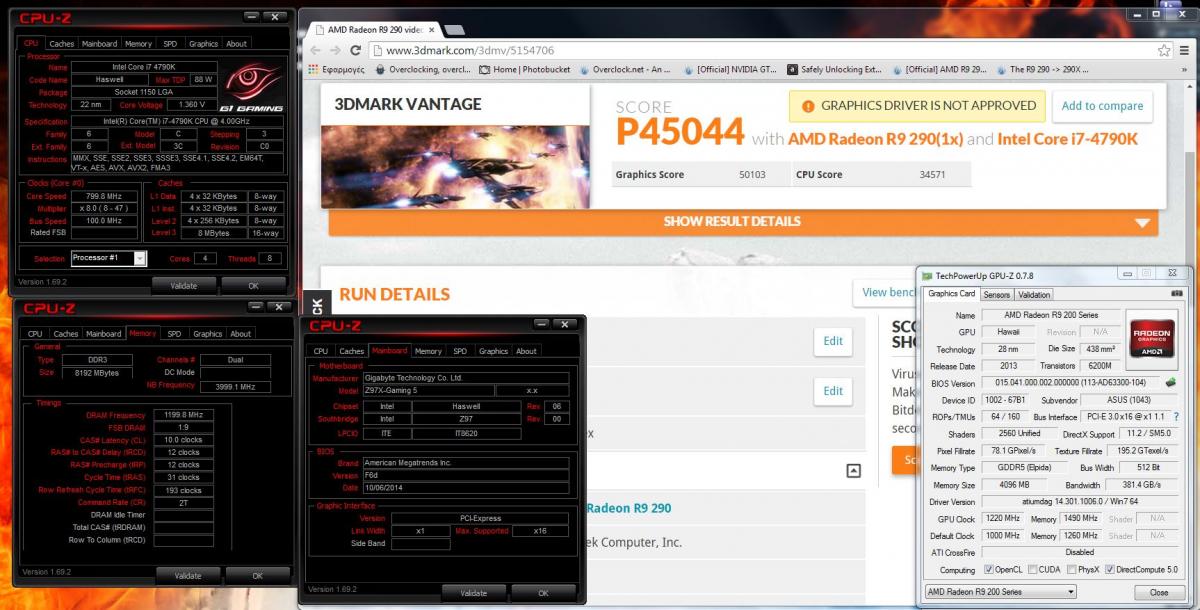Select the Graphics Card tab in GPU-Z
Image resolution: width=1200 pixels, height=610 pixels.
(x=952, y=294)
